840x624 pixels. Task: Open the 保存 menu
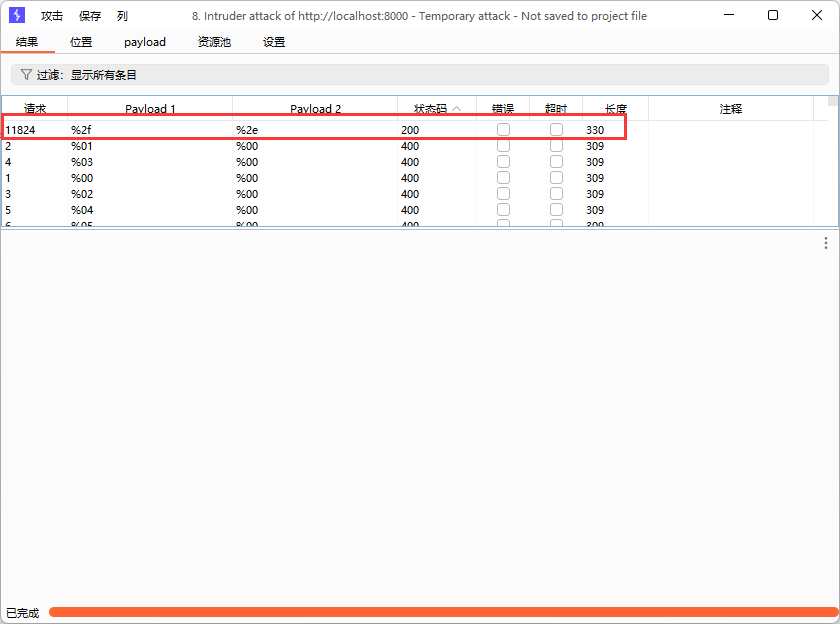click(90, 16)
